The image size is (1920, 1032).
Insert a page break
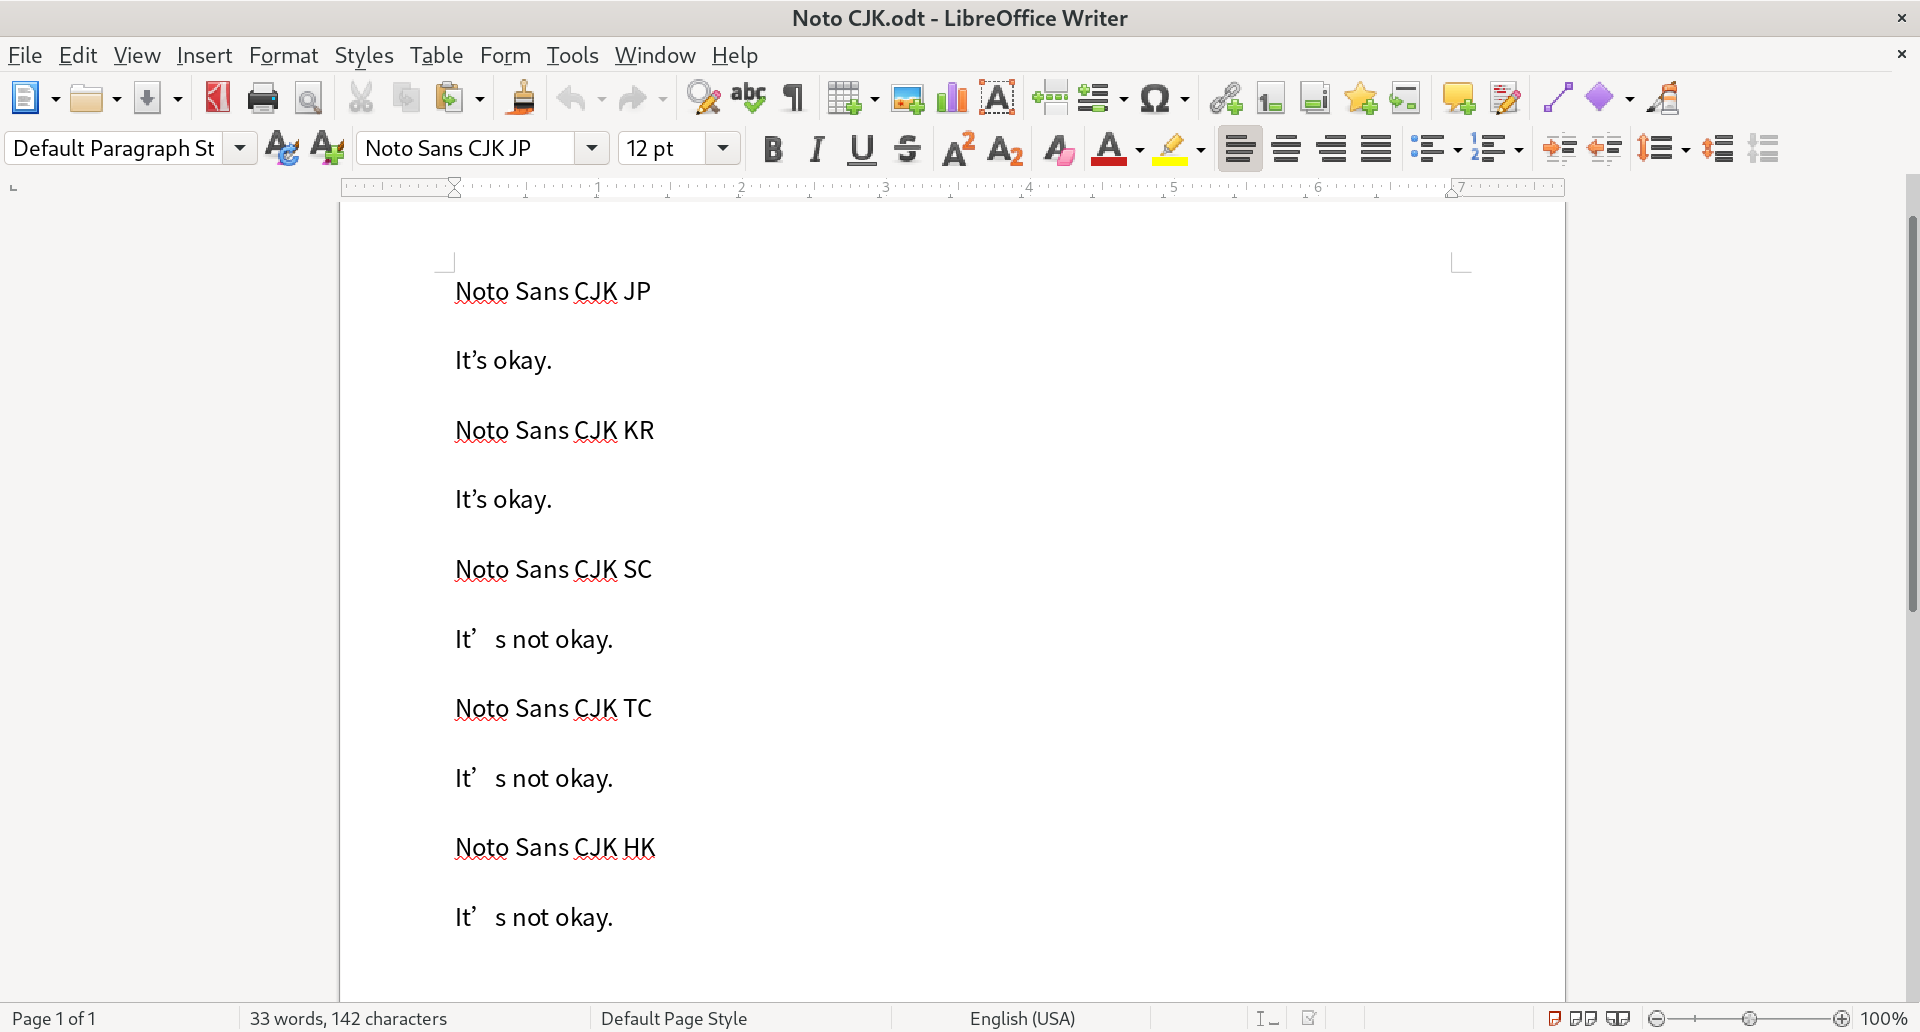click(1050, 98)
